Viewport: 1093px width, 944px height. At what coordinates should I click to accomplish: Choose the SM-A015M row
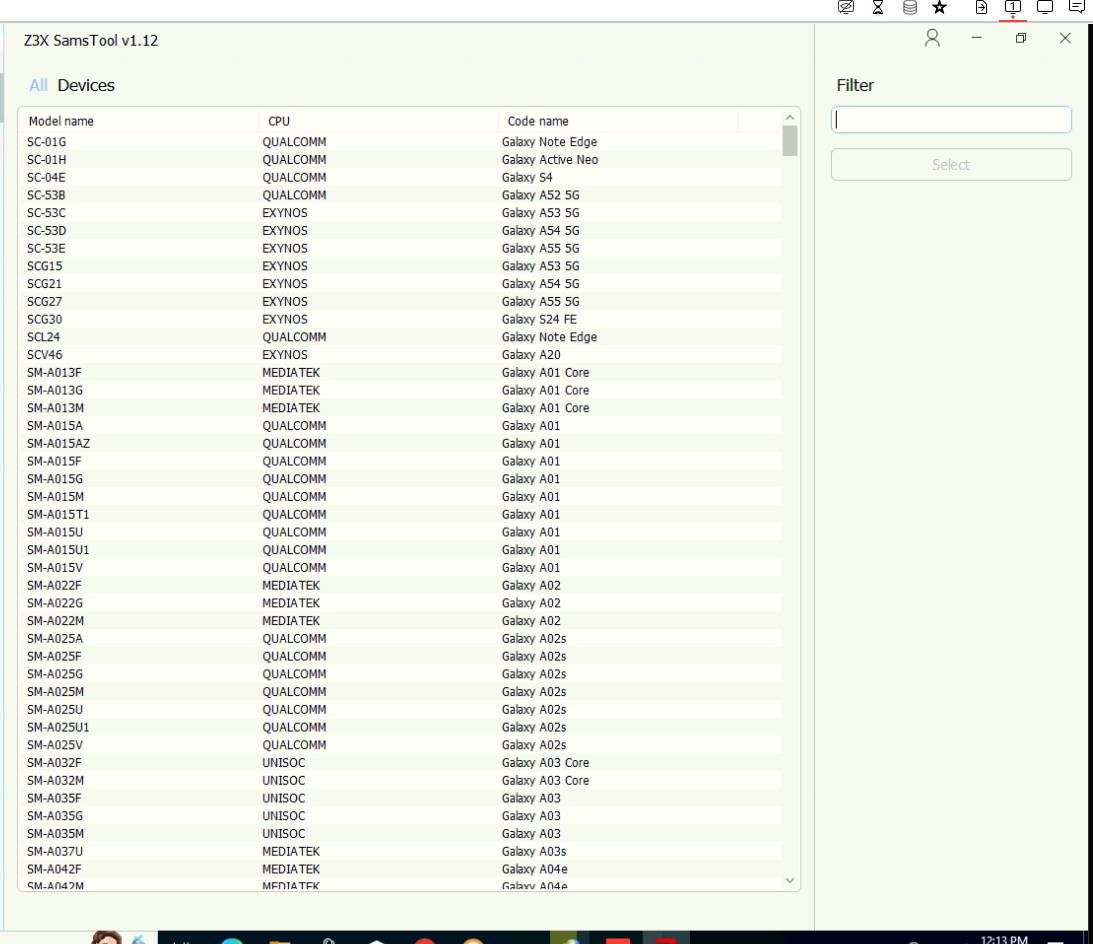[x=401, y=497]
